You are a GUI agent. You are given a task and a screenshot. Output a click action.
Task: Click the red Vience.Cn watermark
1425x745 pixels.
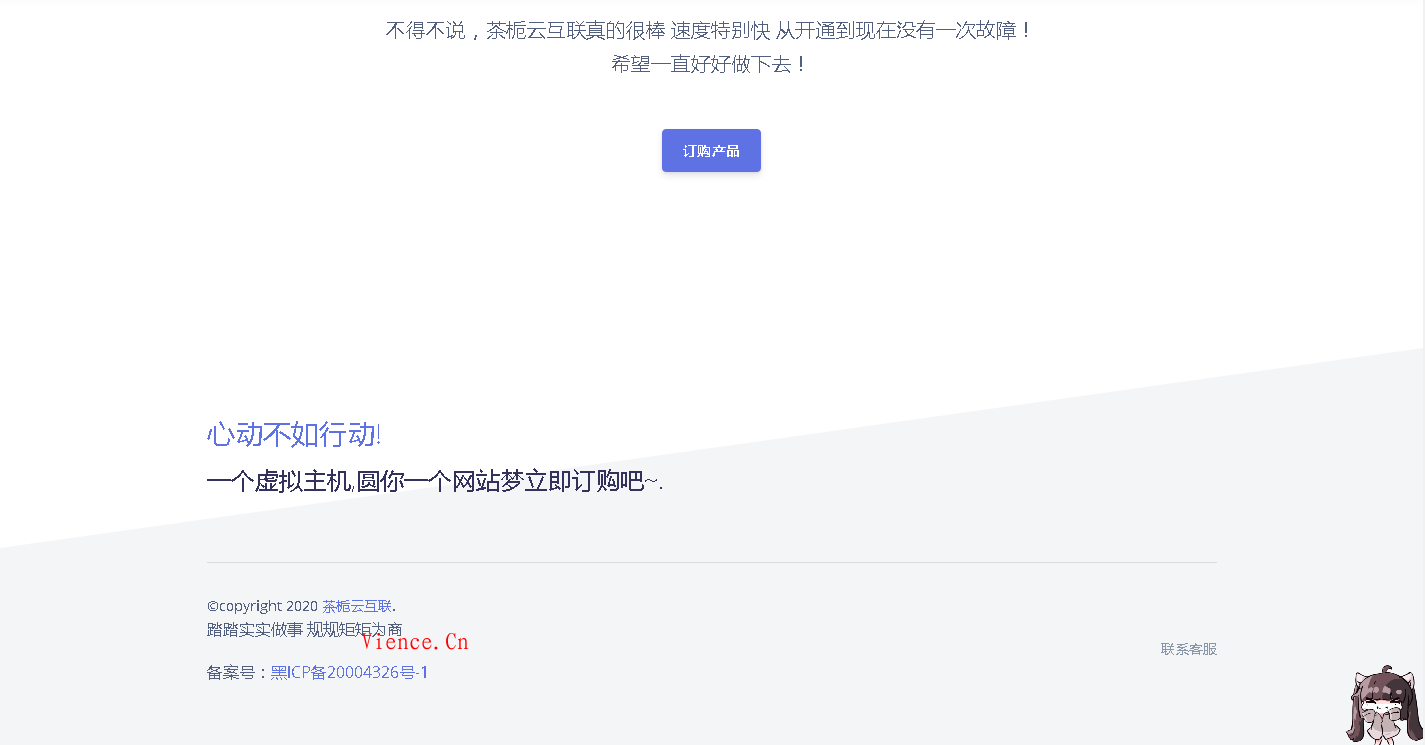click(x=414, y=642)
